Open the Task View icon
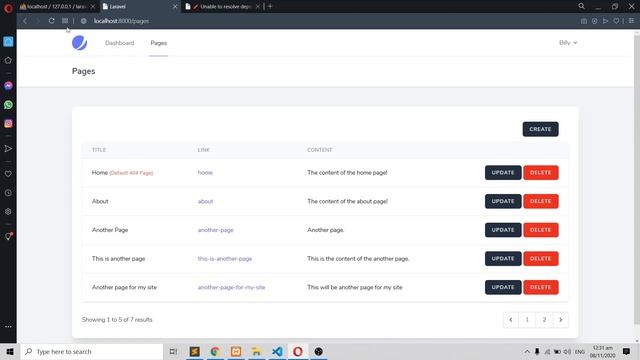Screen dimensions: 640x360 click(173, 351)
